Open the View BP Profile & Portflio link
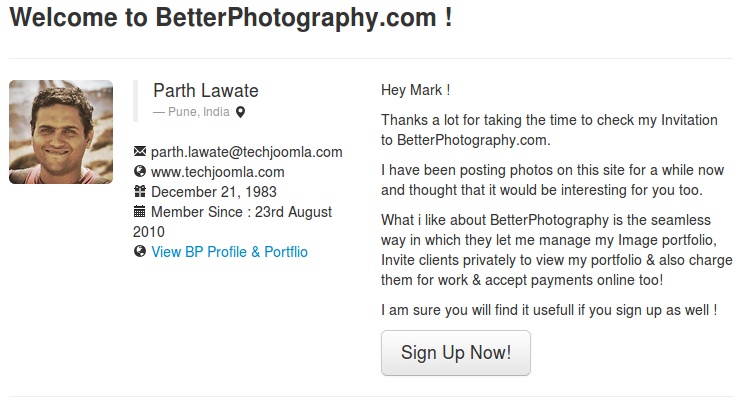This screenshot has width=748, height=408. pos(229,252)
